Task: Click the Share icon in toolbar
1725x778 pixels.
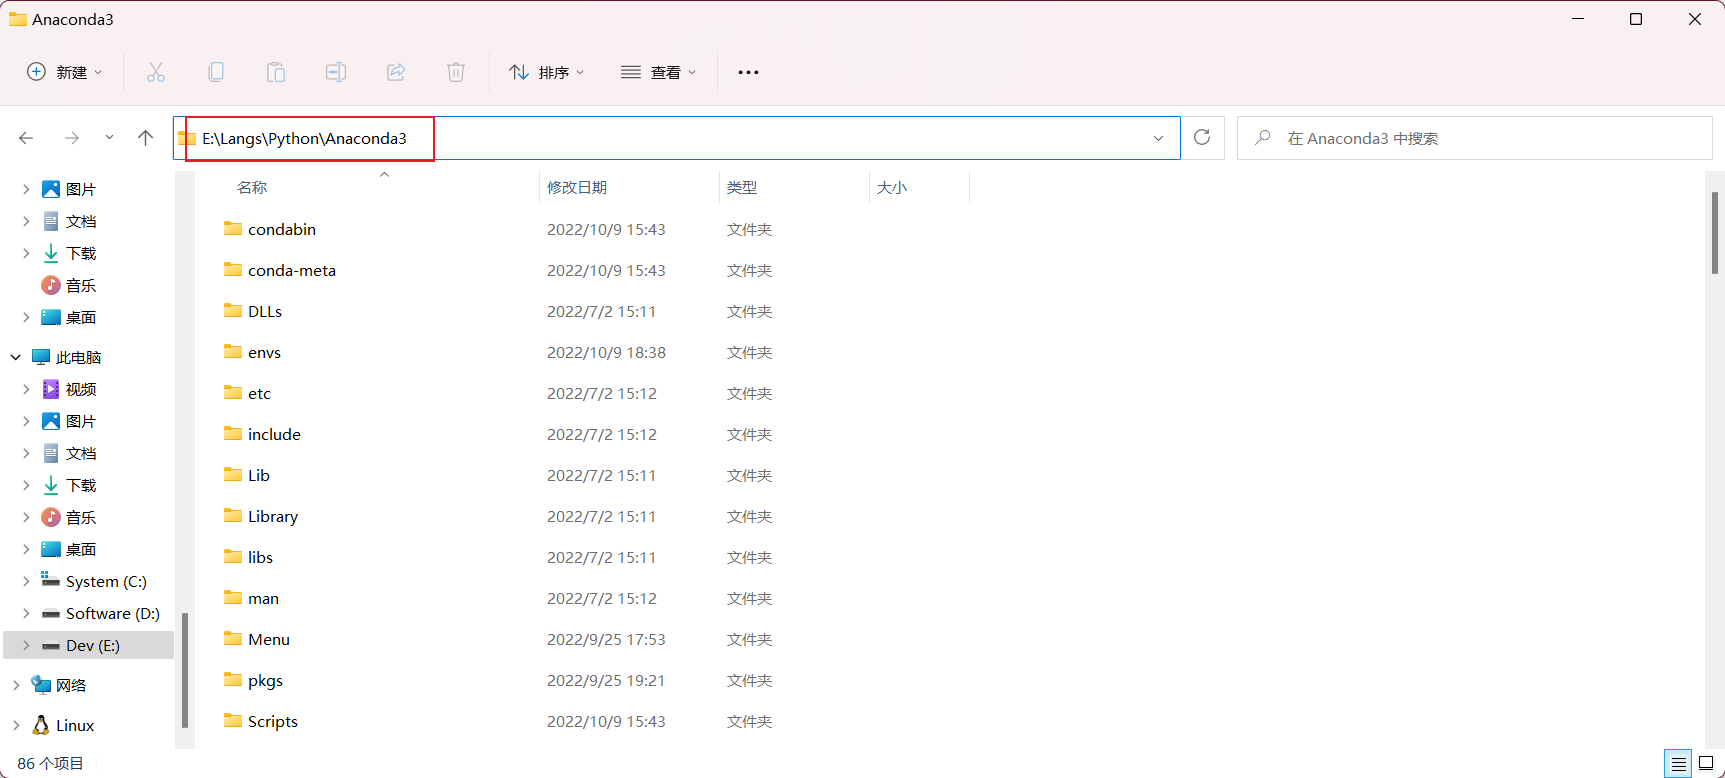Action: pos(396,72)
